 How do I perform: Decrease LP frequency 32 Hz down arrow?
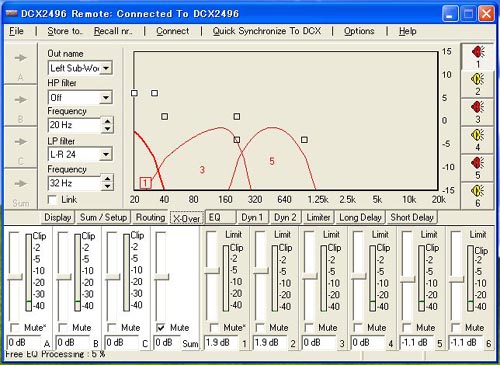(107, 187)
